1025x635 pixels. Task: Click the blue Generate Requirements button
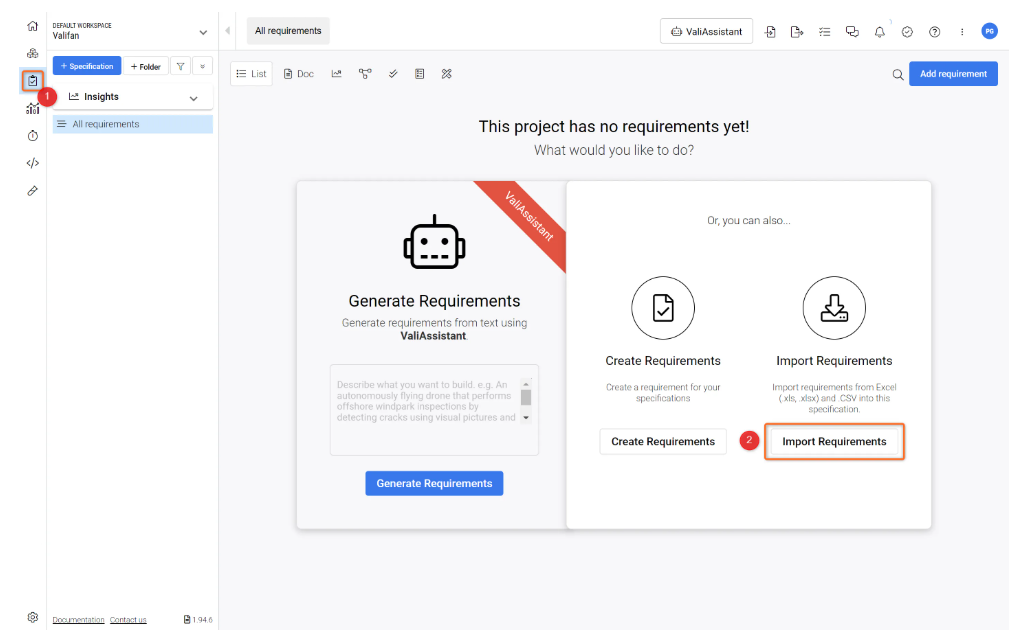[x=434, y=483]
